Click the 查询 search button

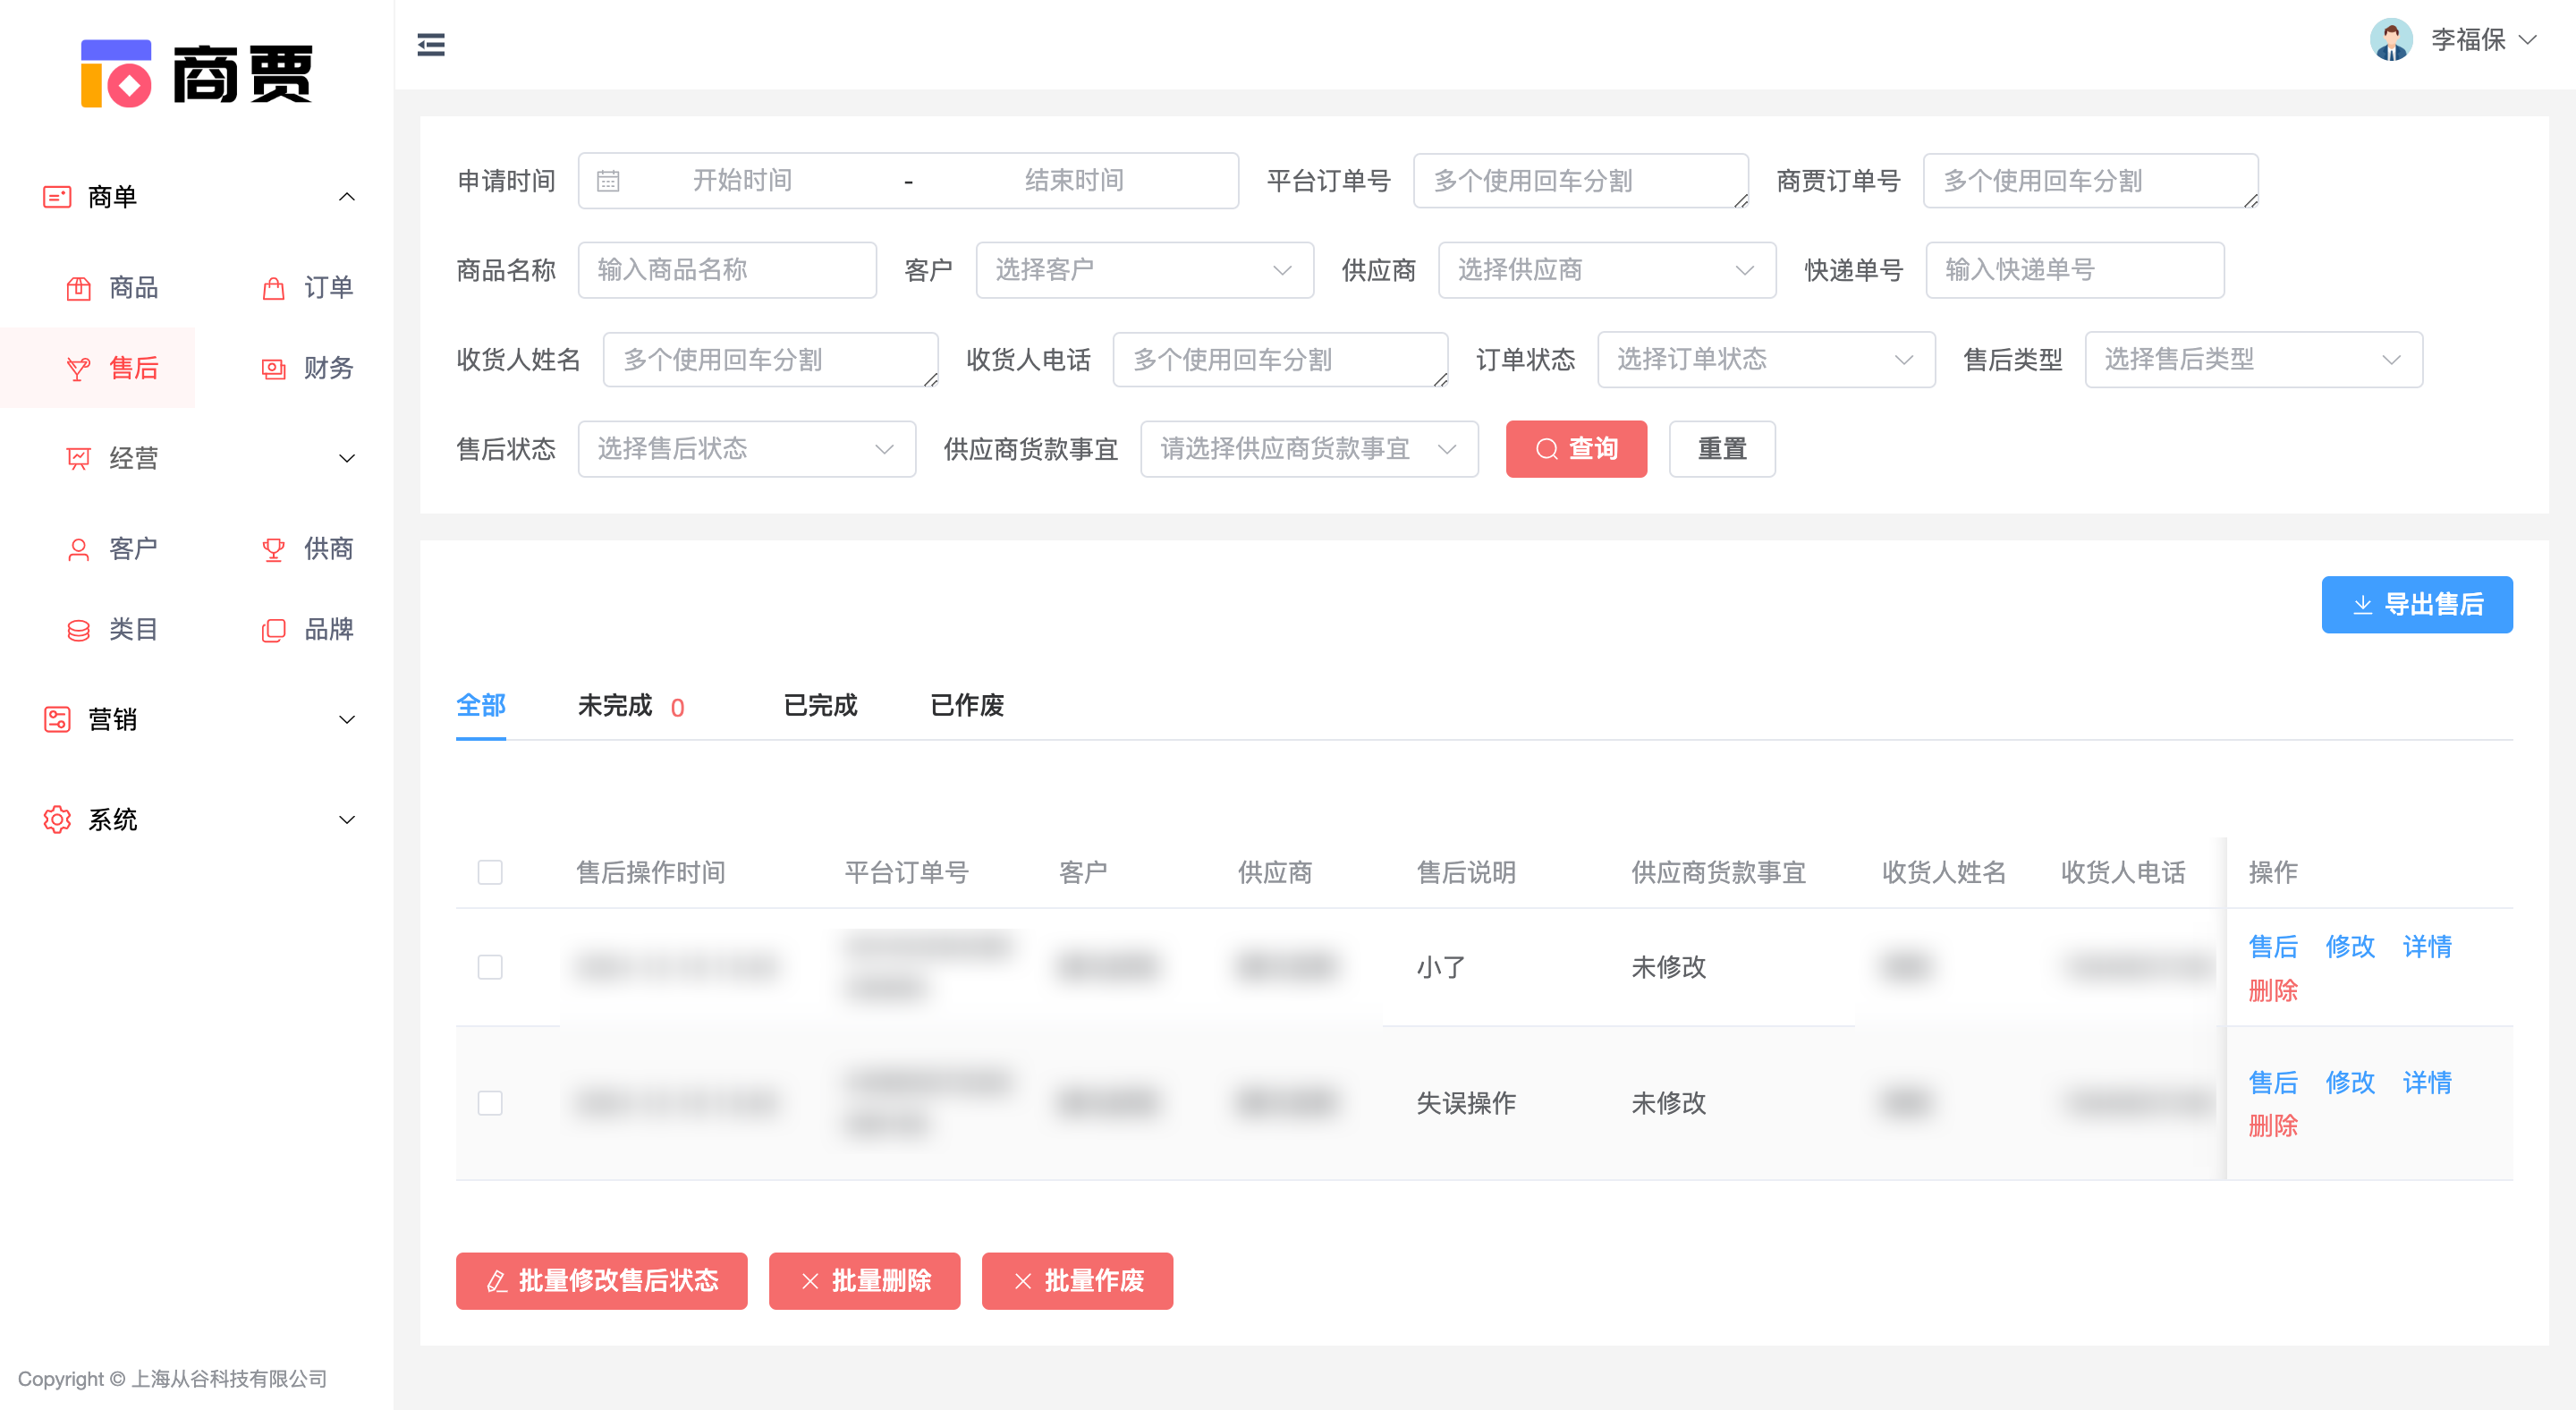1576,449
